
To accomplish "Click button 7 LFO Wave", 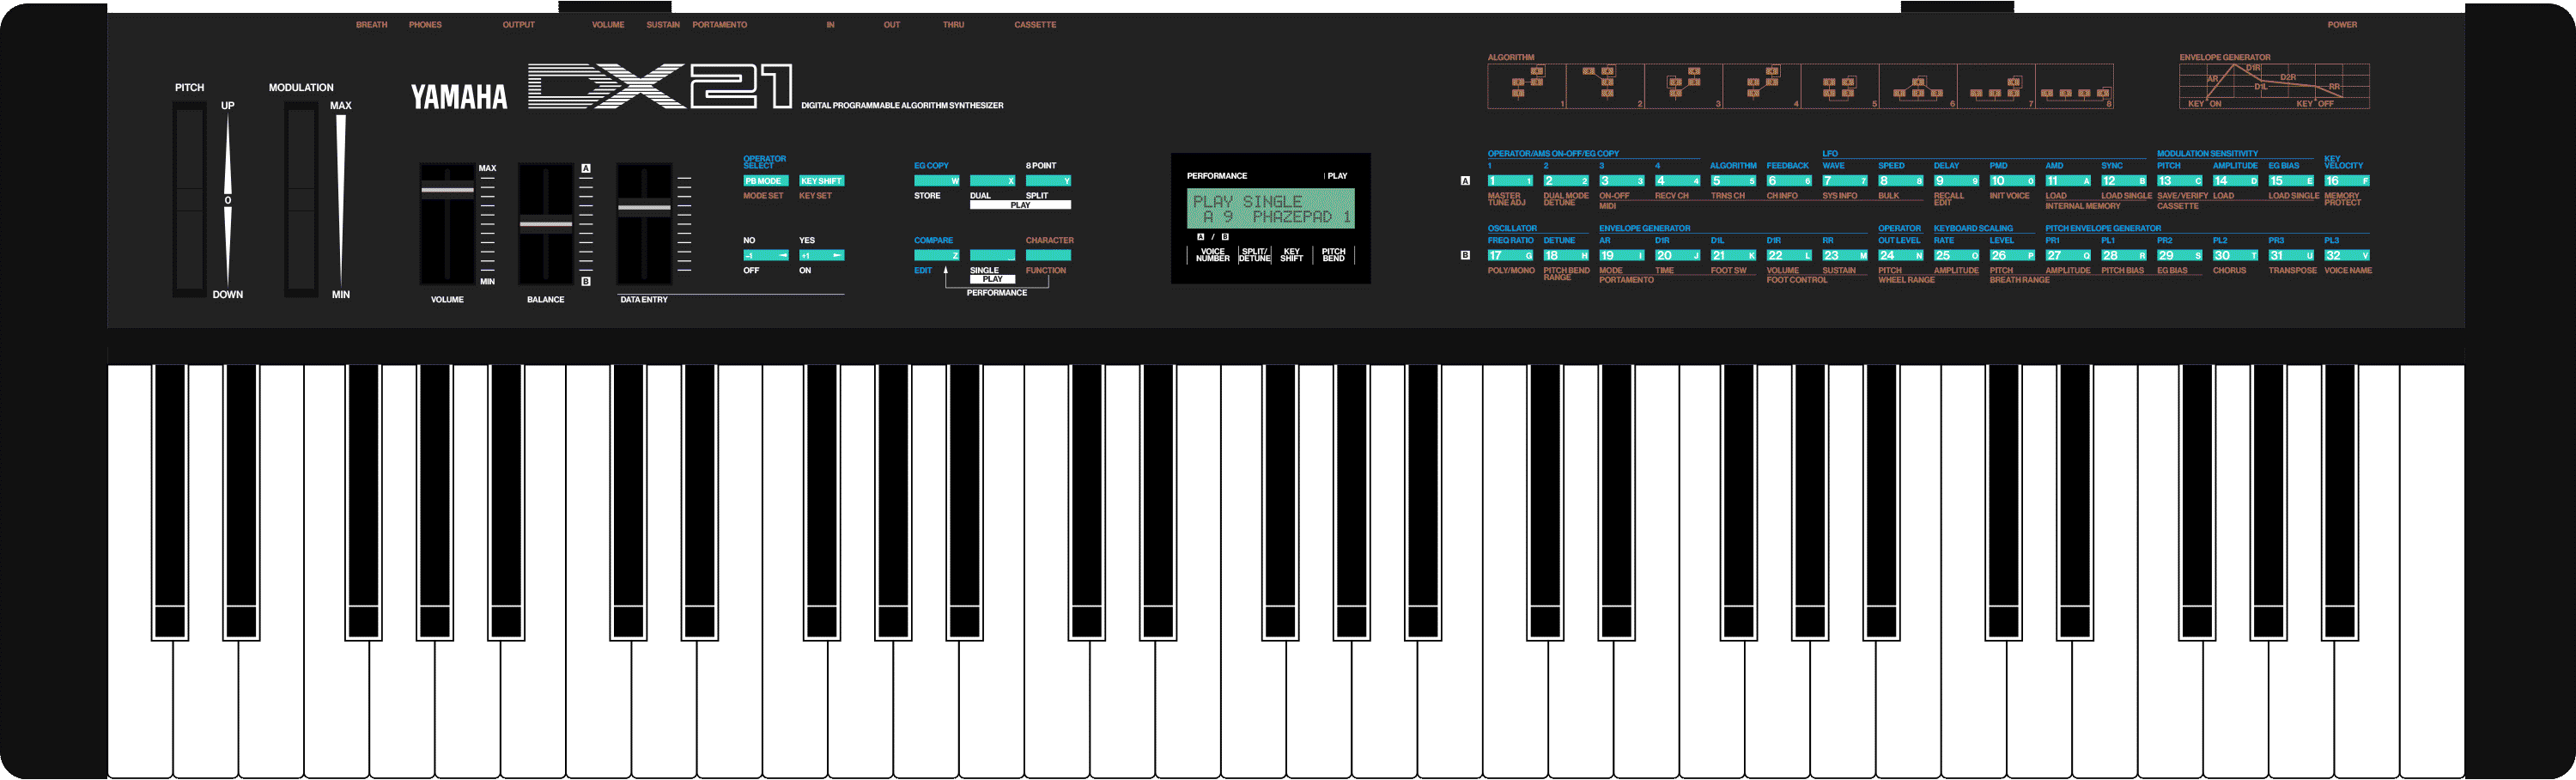I will (x=1845, y=181).
